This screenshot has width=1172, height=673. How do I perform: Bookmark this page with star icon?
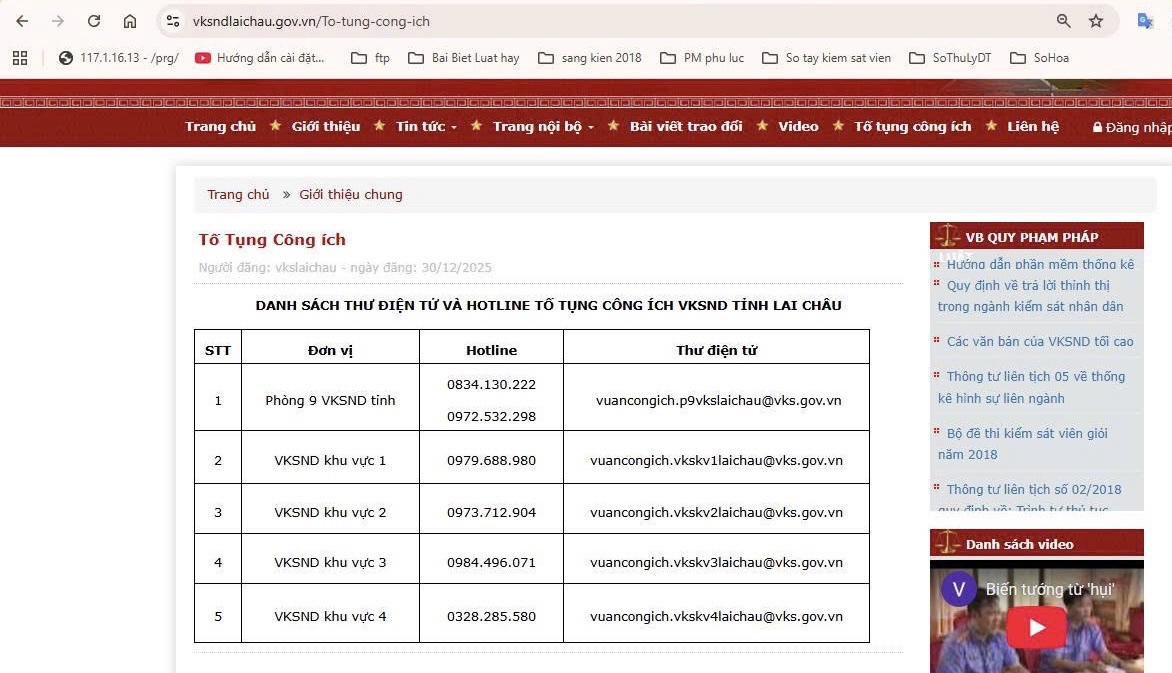click(x=1096, y=21)
